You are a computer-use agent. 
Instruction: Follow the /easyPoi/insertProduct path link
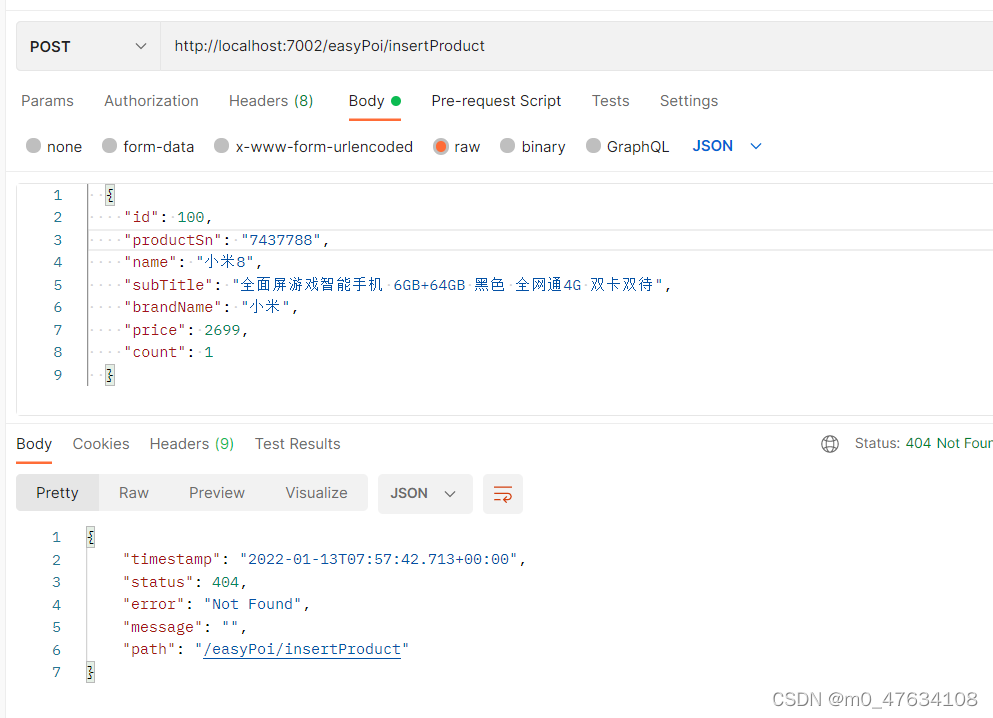302,649
